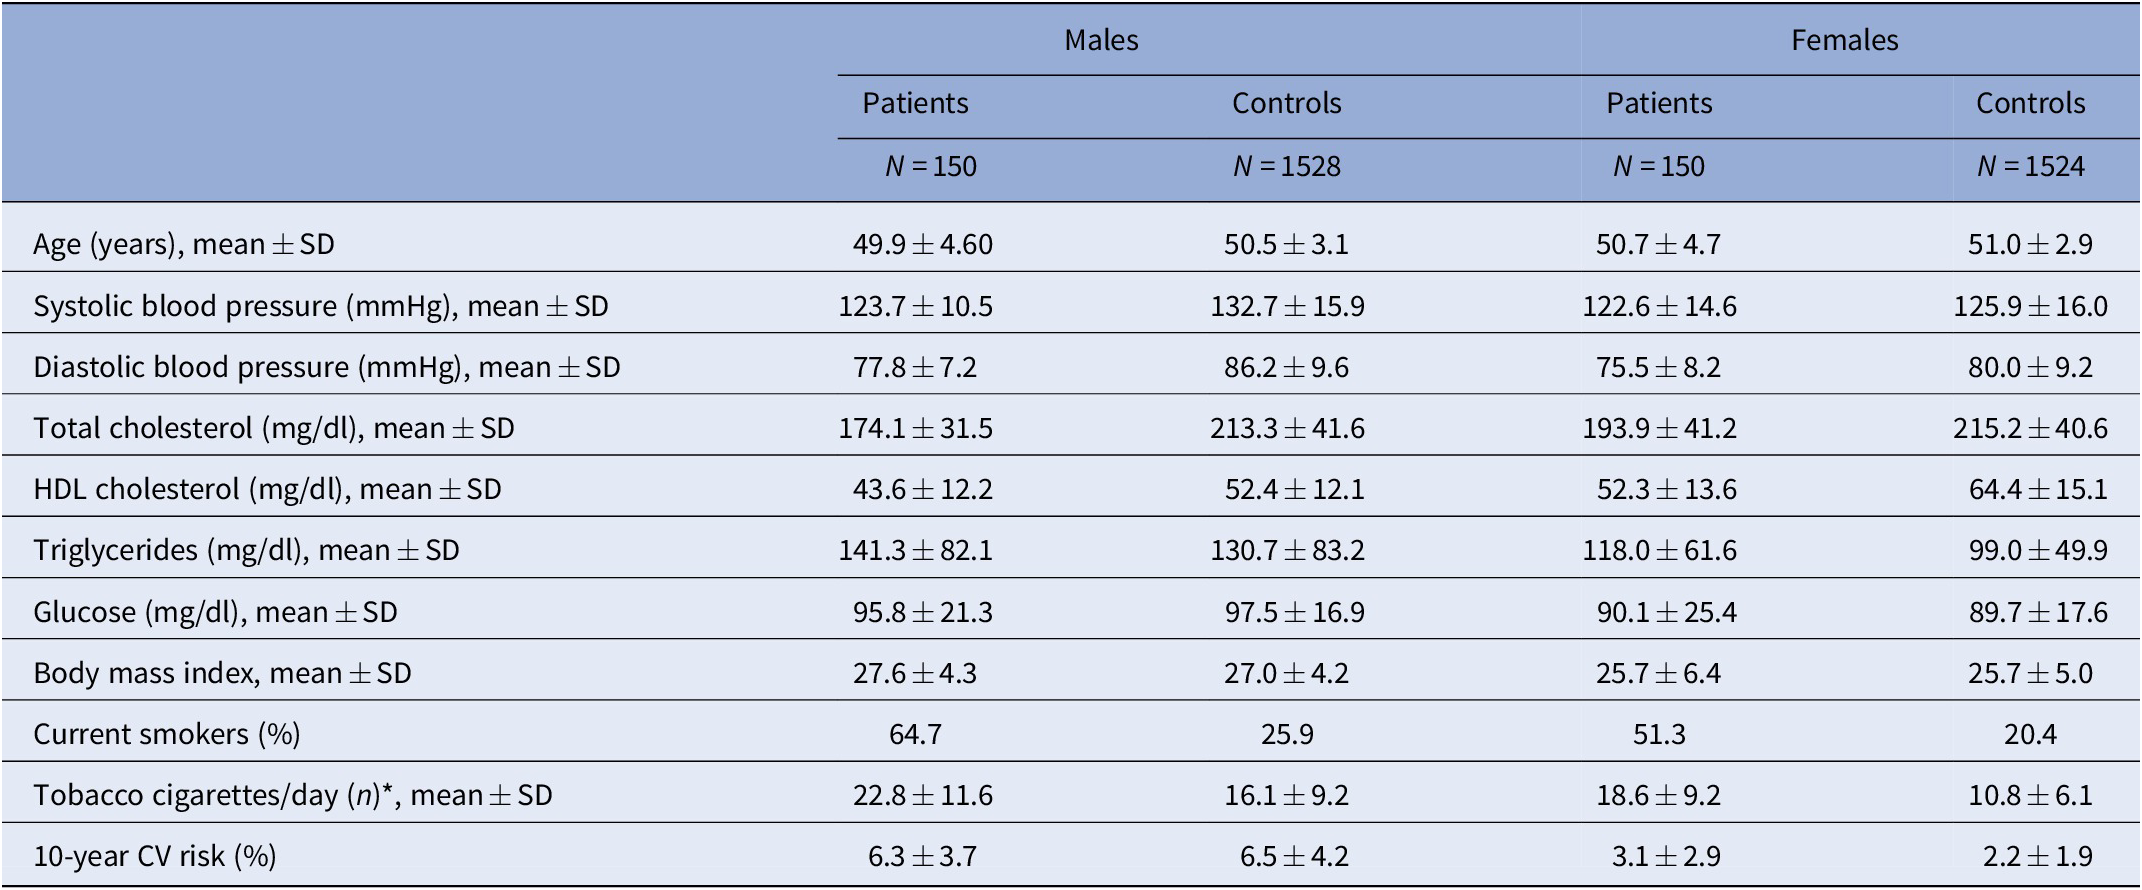Click the Body mass index row label

tap(222, 673)
